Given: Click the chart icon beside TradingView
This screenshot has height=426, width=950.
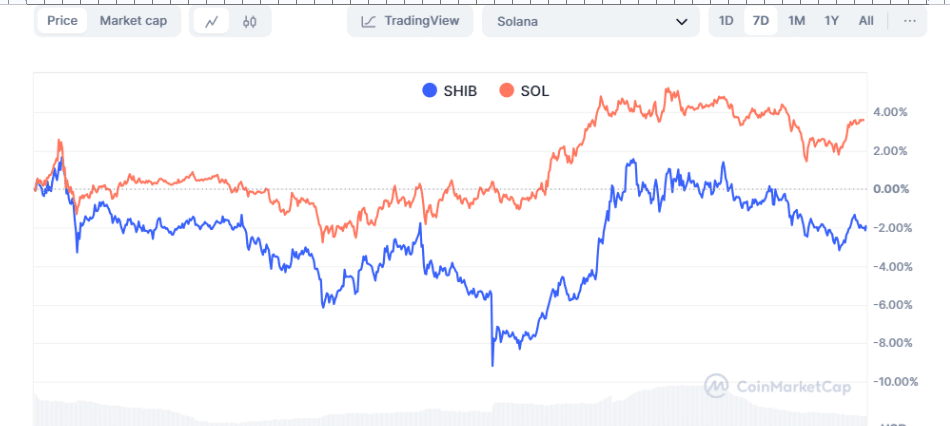Looking at the screenshot, I should point(369,21).
